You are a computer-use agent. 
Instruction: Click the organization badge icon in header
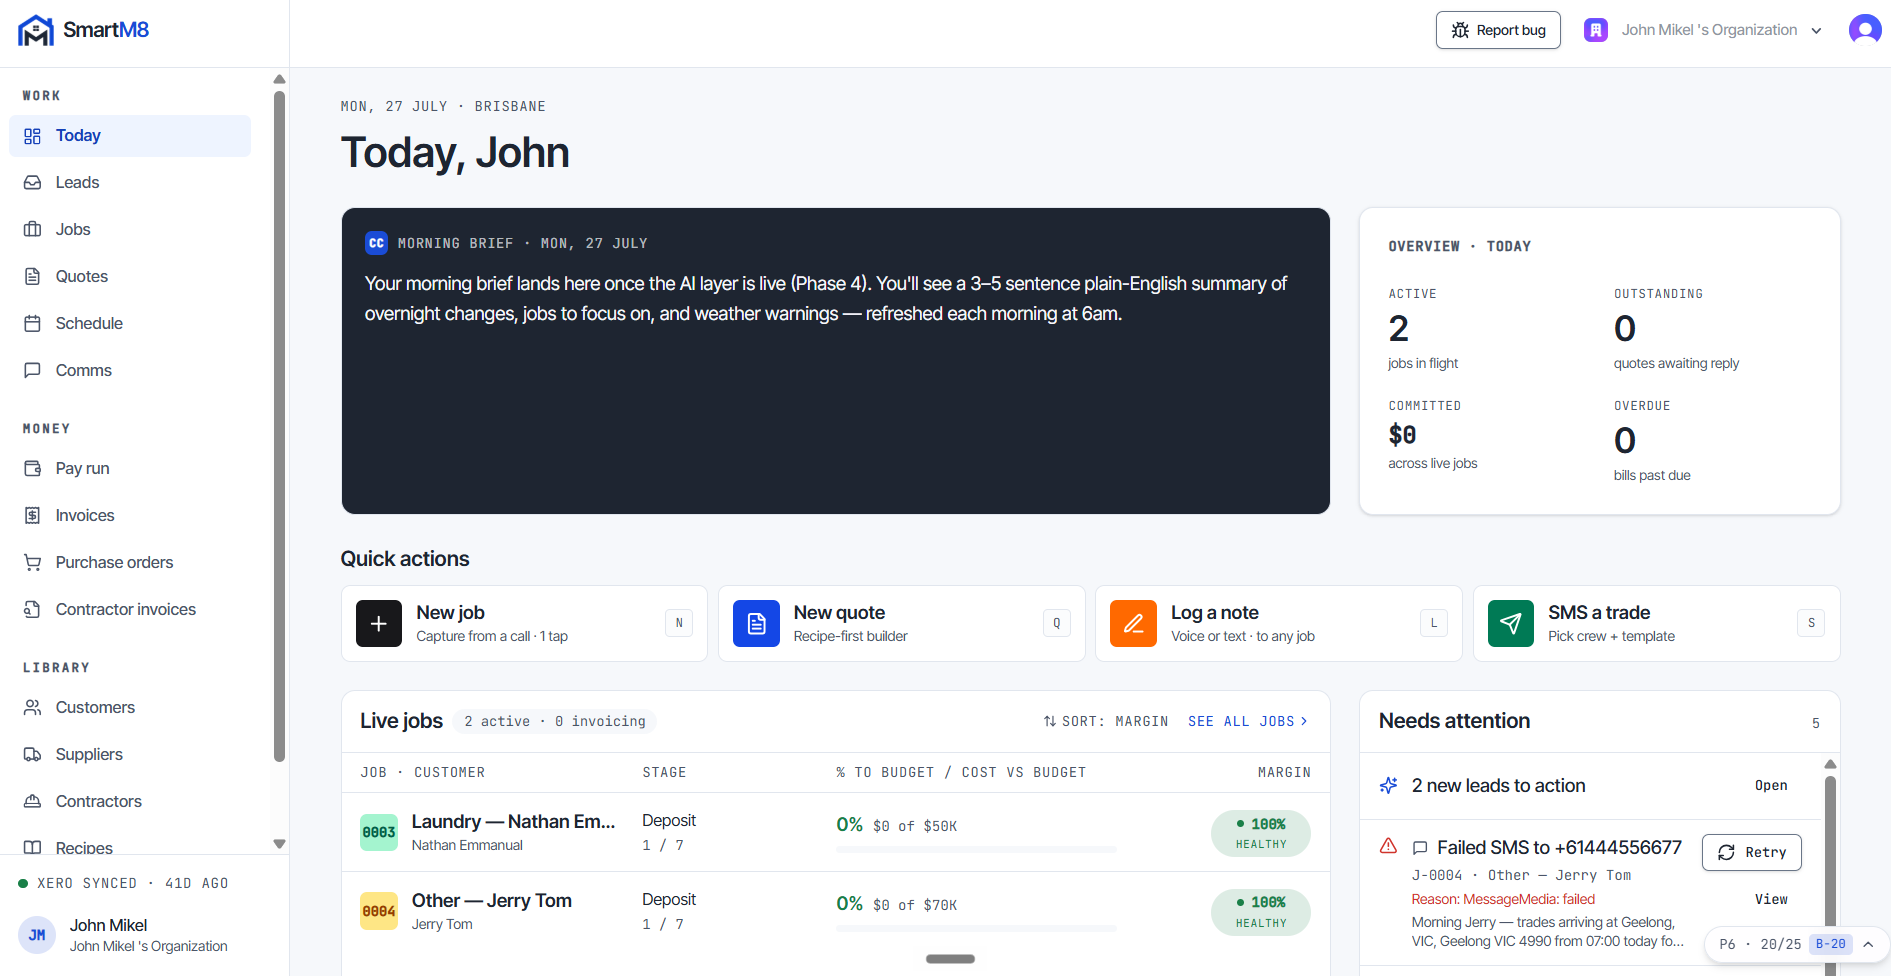tap(1596, 30)
